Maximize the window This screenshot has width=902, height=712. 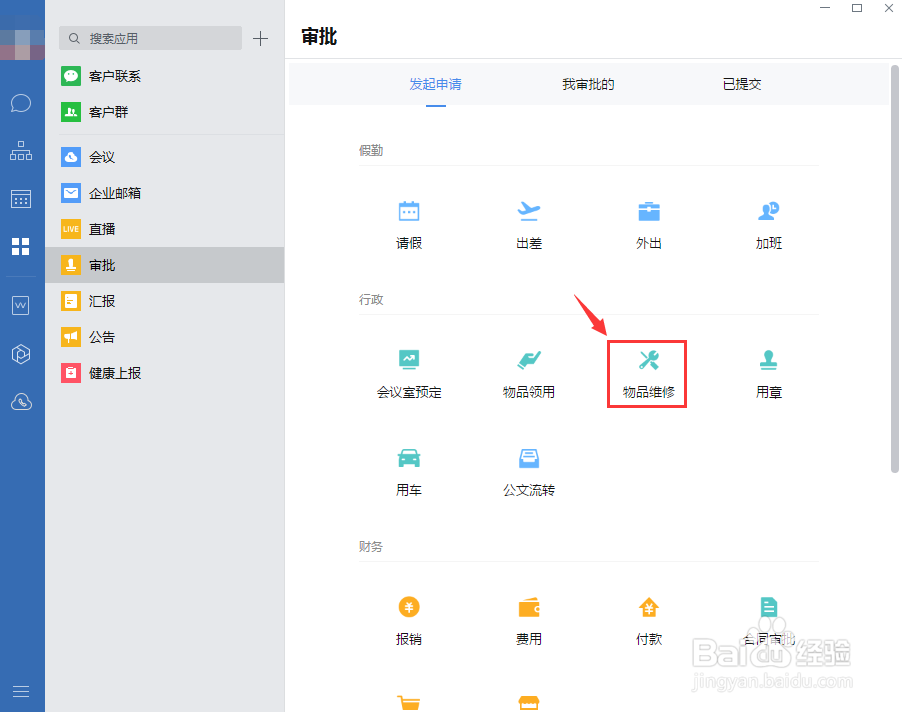[x=857, y=8]
